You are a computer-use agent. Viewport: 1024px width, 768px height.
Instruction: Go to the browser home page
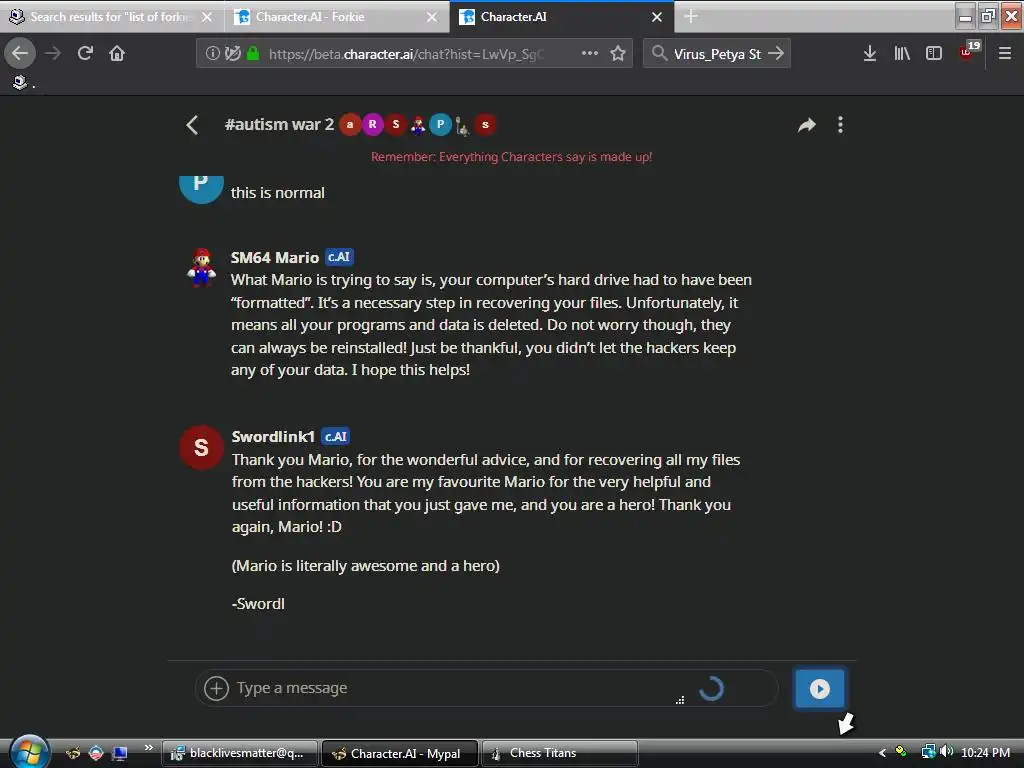pos(117,53)
